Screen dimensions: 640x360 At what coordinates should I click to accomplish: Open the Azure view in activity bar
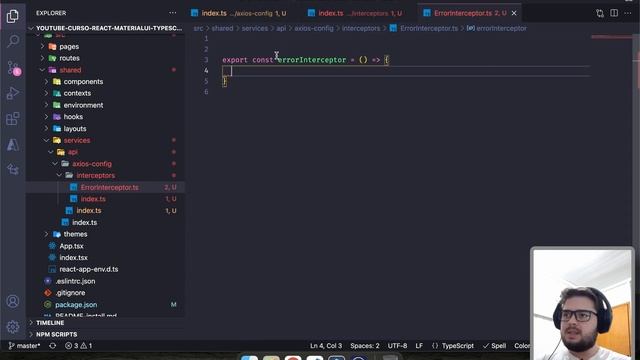tap(13, 144)
